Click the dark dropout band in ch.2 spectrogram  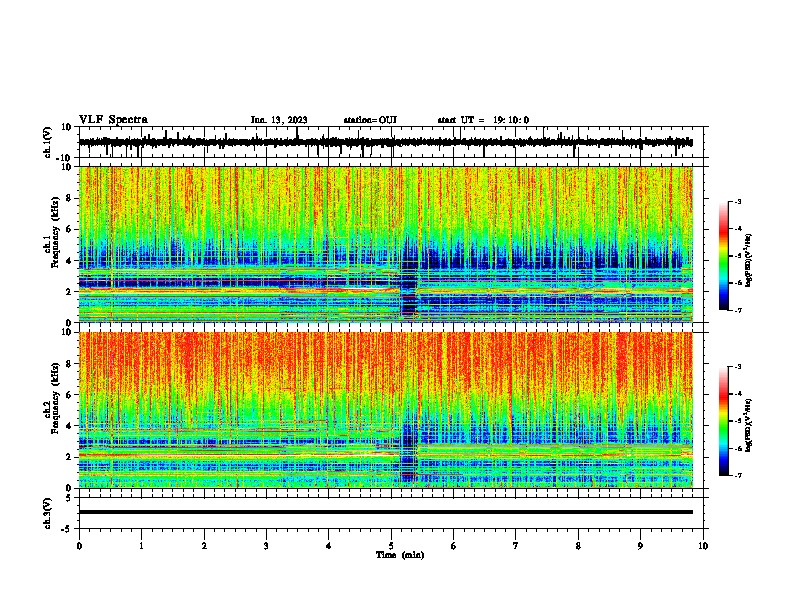point(409,447)
